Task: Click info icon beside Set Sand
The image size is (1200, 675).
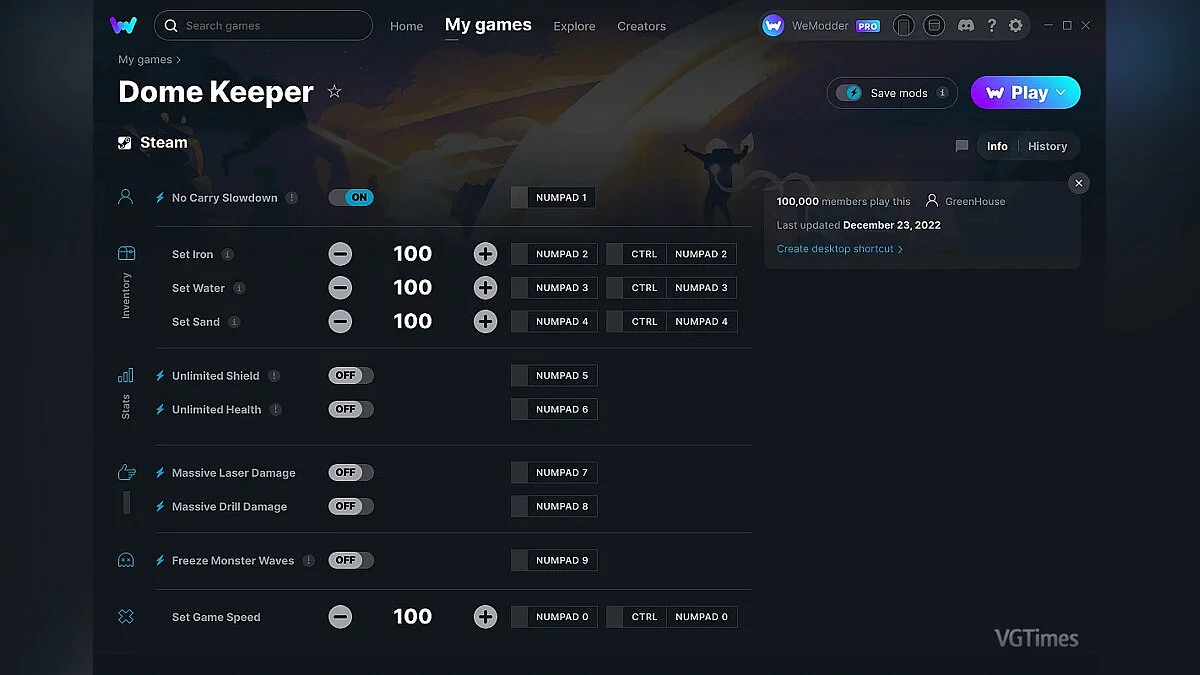Action: click(x=234, y=322)
